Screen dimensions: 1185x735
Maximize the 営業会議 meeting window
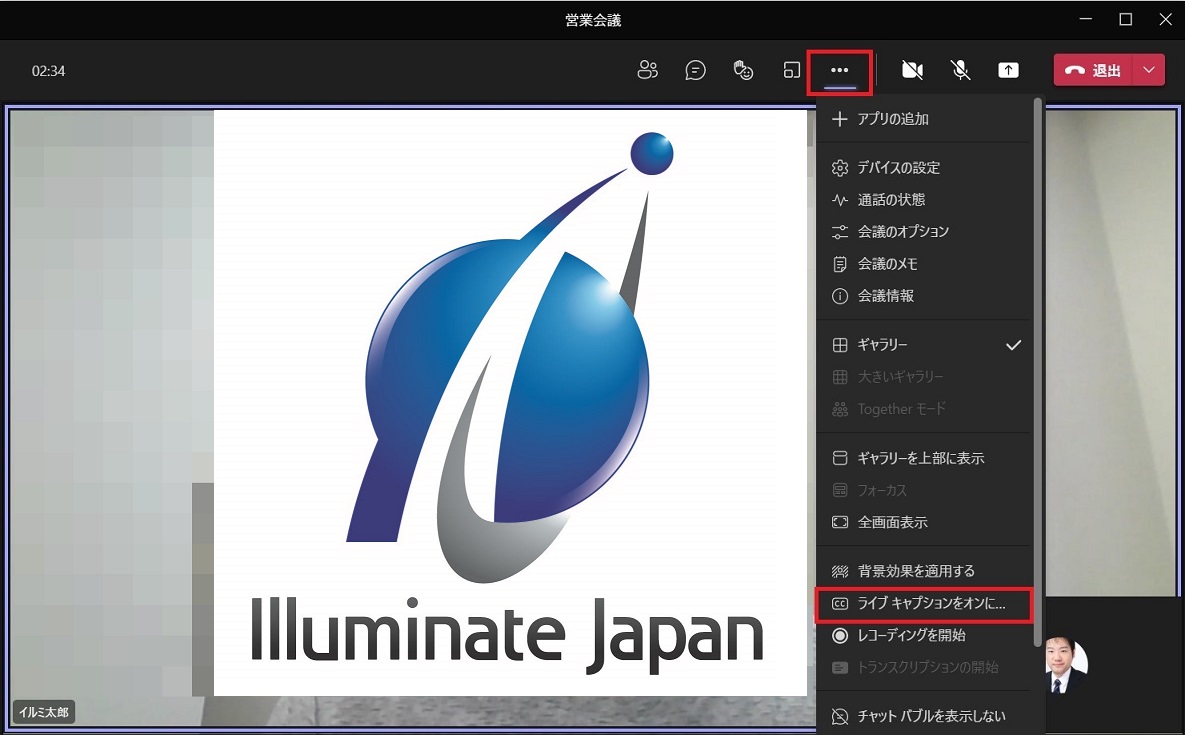click(1126, 20)
